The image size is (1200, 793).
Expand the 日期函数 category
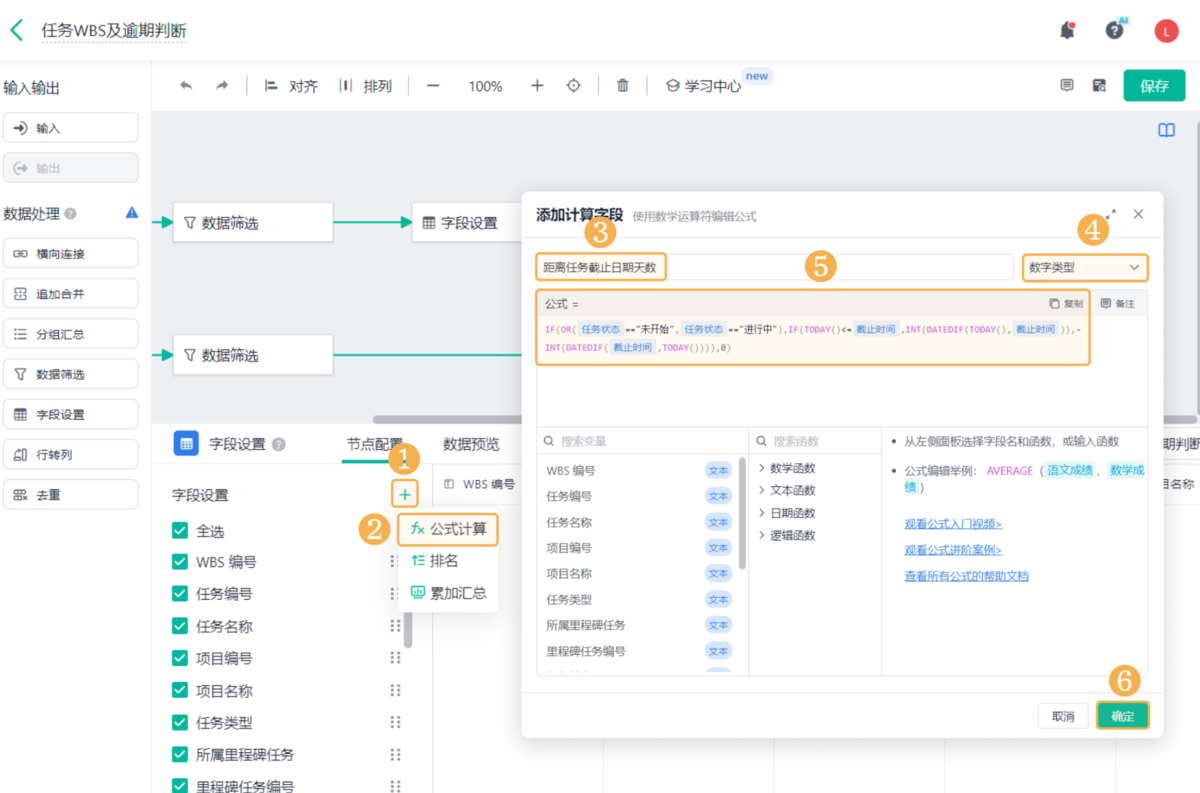792,513
